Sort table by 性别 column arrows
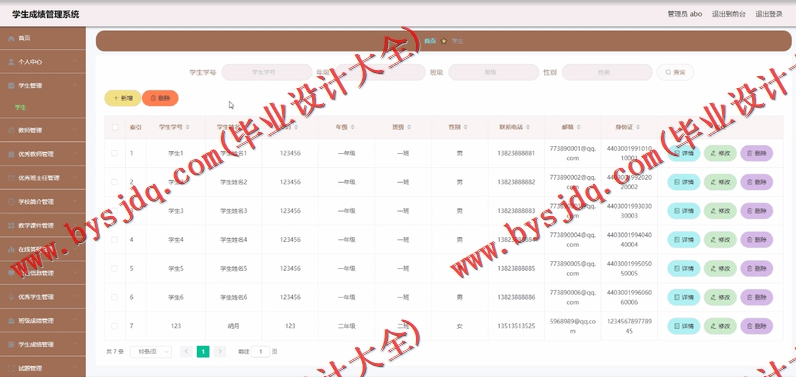The height and width of the screenshot is (377, 796). point(465,127)
